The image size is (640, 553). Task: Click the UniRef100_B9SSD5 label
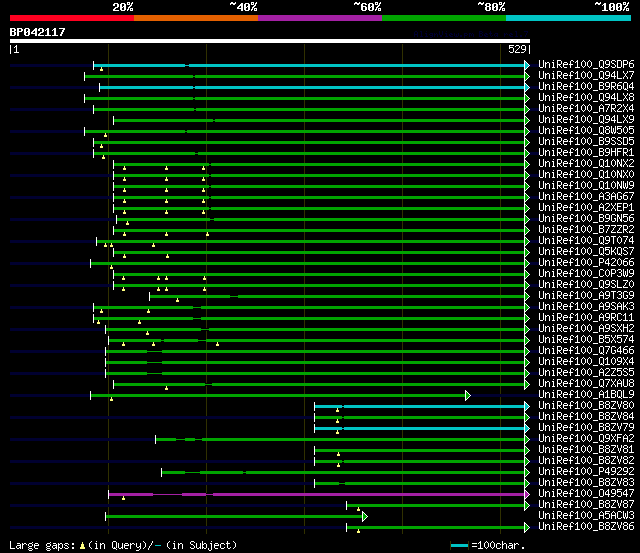coord(586,142)
